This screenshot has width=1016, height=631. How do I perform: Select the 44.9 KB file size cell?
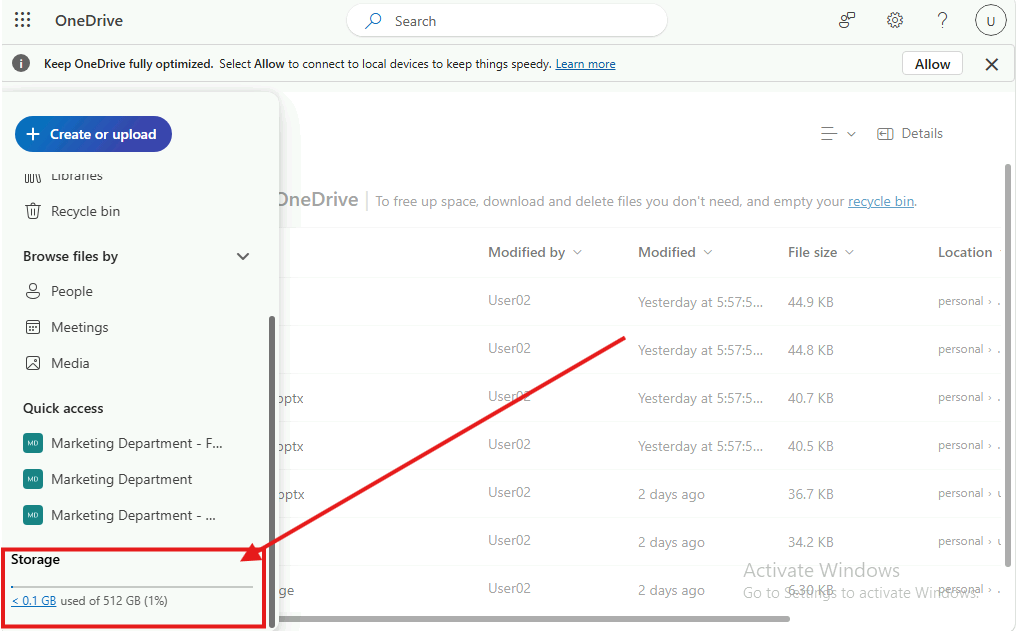(x=811, y=302)
